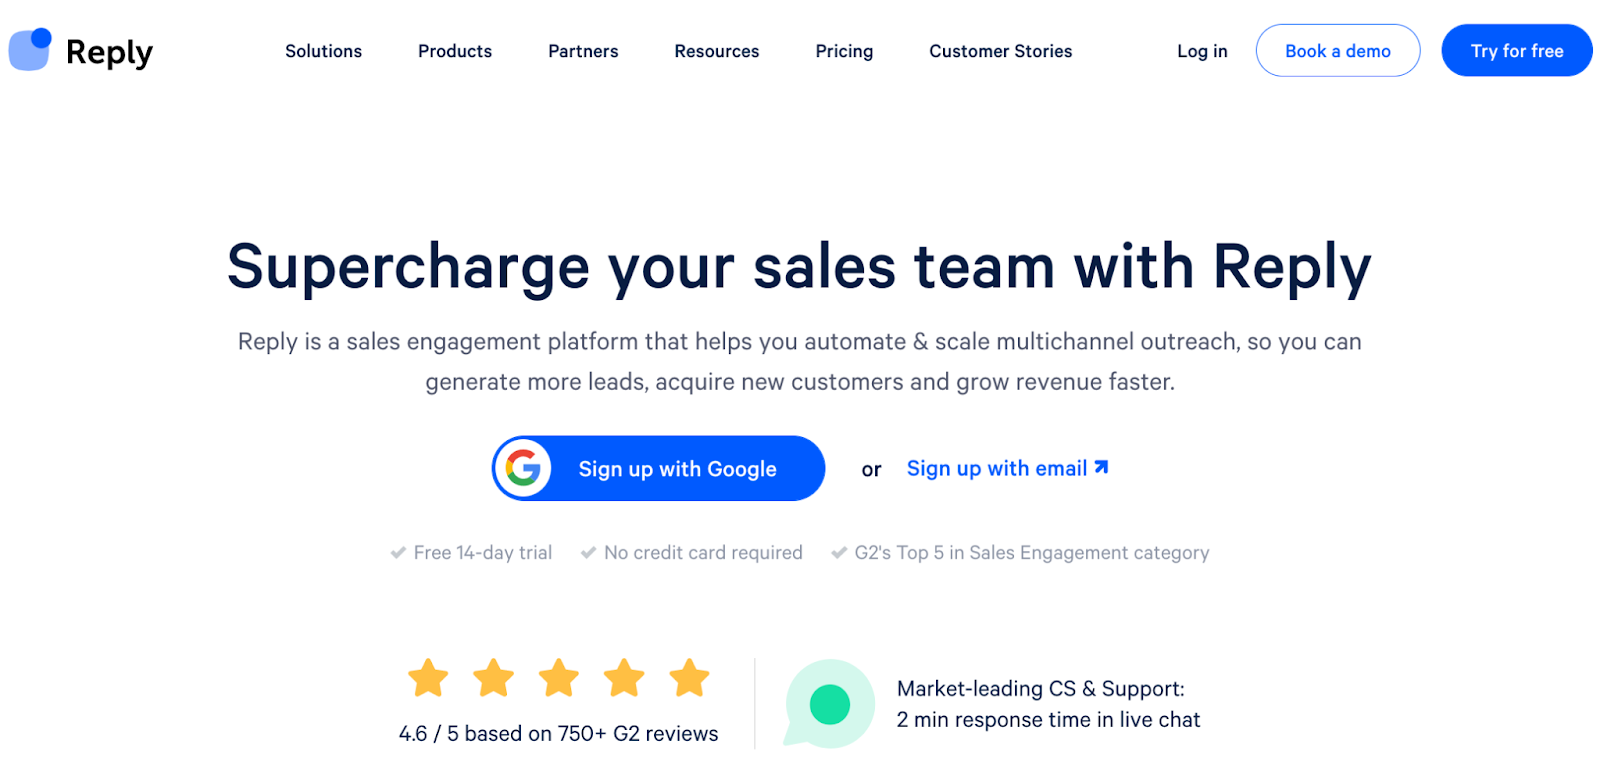Click the checkmark beside No credit card required

pos(588,553)
